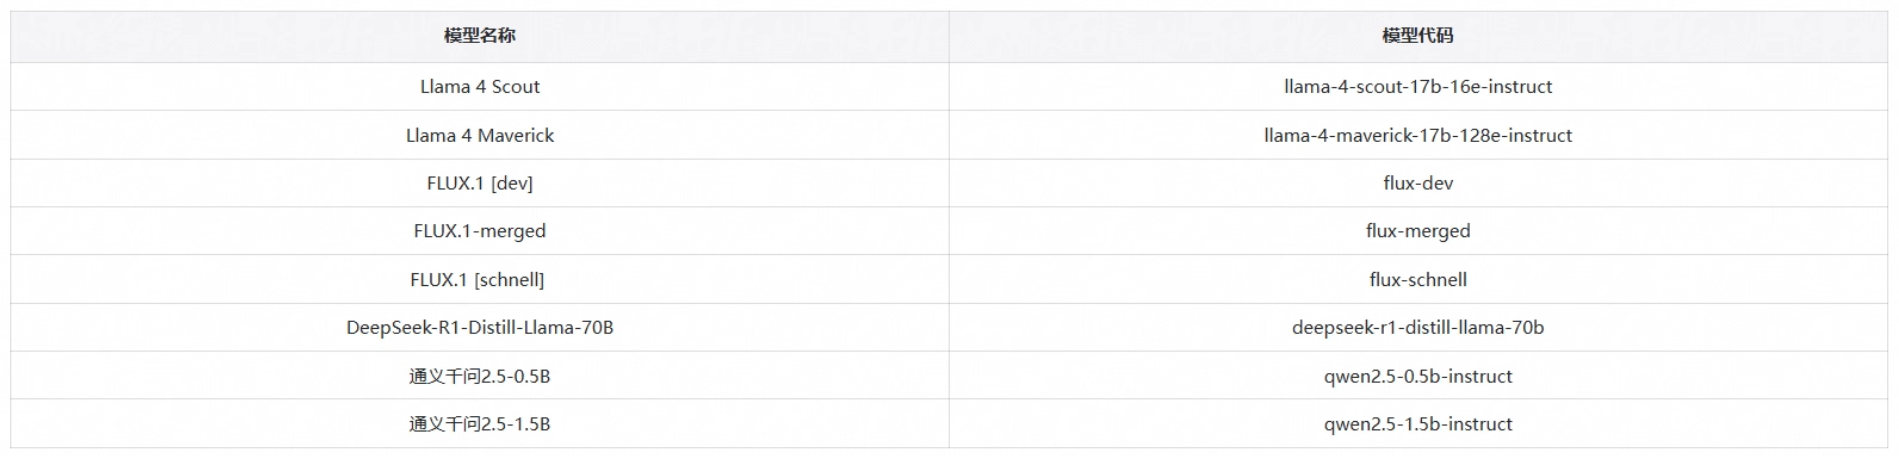Click the llama-4-maverick-17b-128e-instruct code
Image resolution: width=1899 pixels, height=456 pixels.
coord(1417,135)
